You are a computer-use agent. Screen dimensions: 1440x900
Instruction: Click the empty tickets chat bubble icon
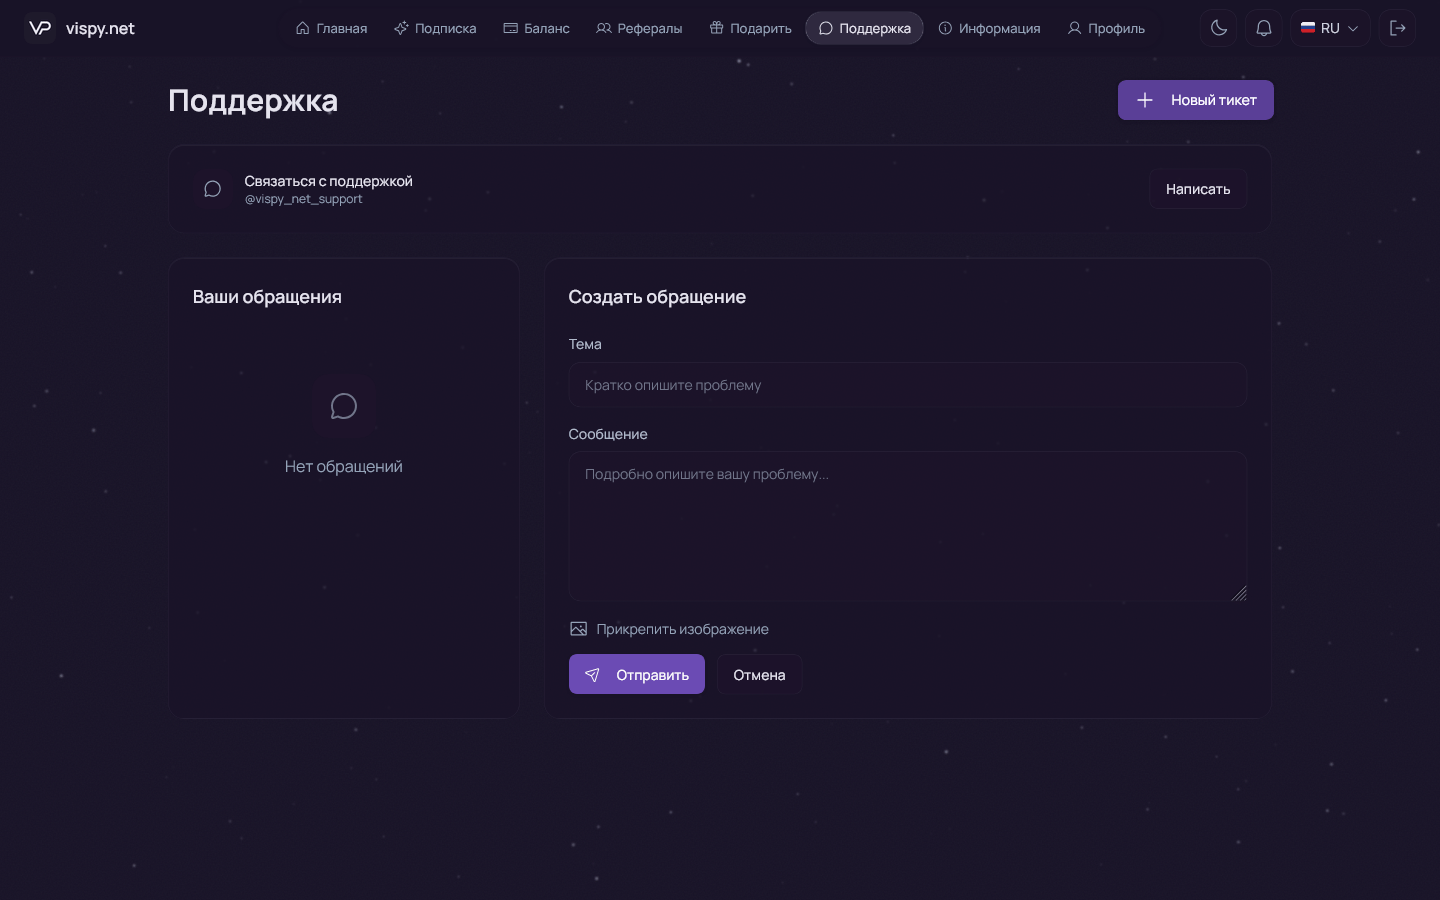pyautogui.click(x=344, y=406)
